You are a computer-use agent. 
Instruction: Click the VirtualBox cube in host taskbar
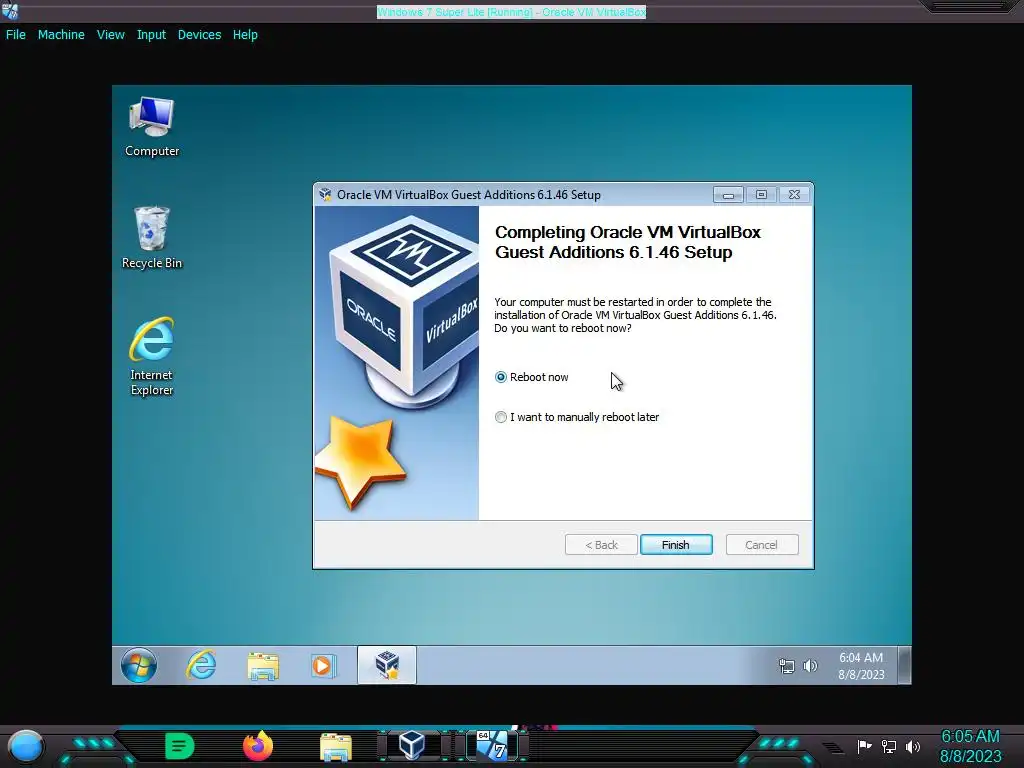[412, 745]
